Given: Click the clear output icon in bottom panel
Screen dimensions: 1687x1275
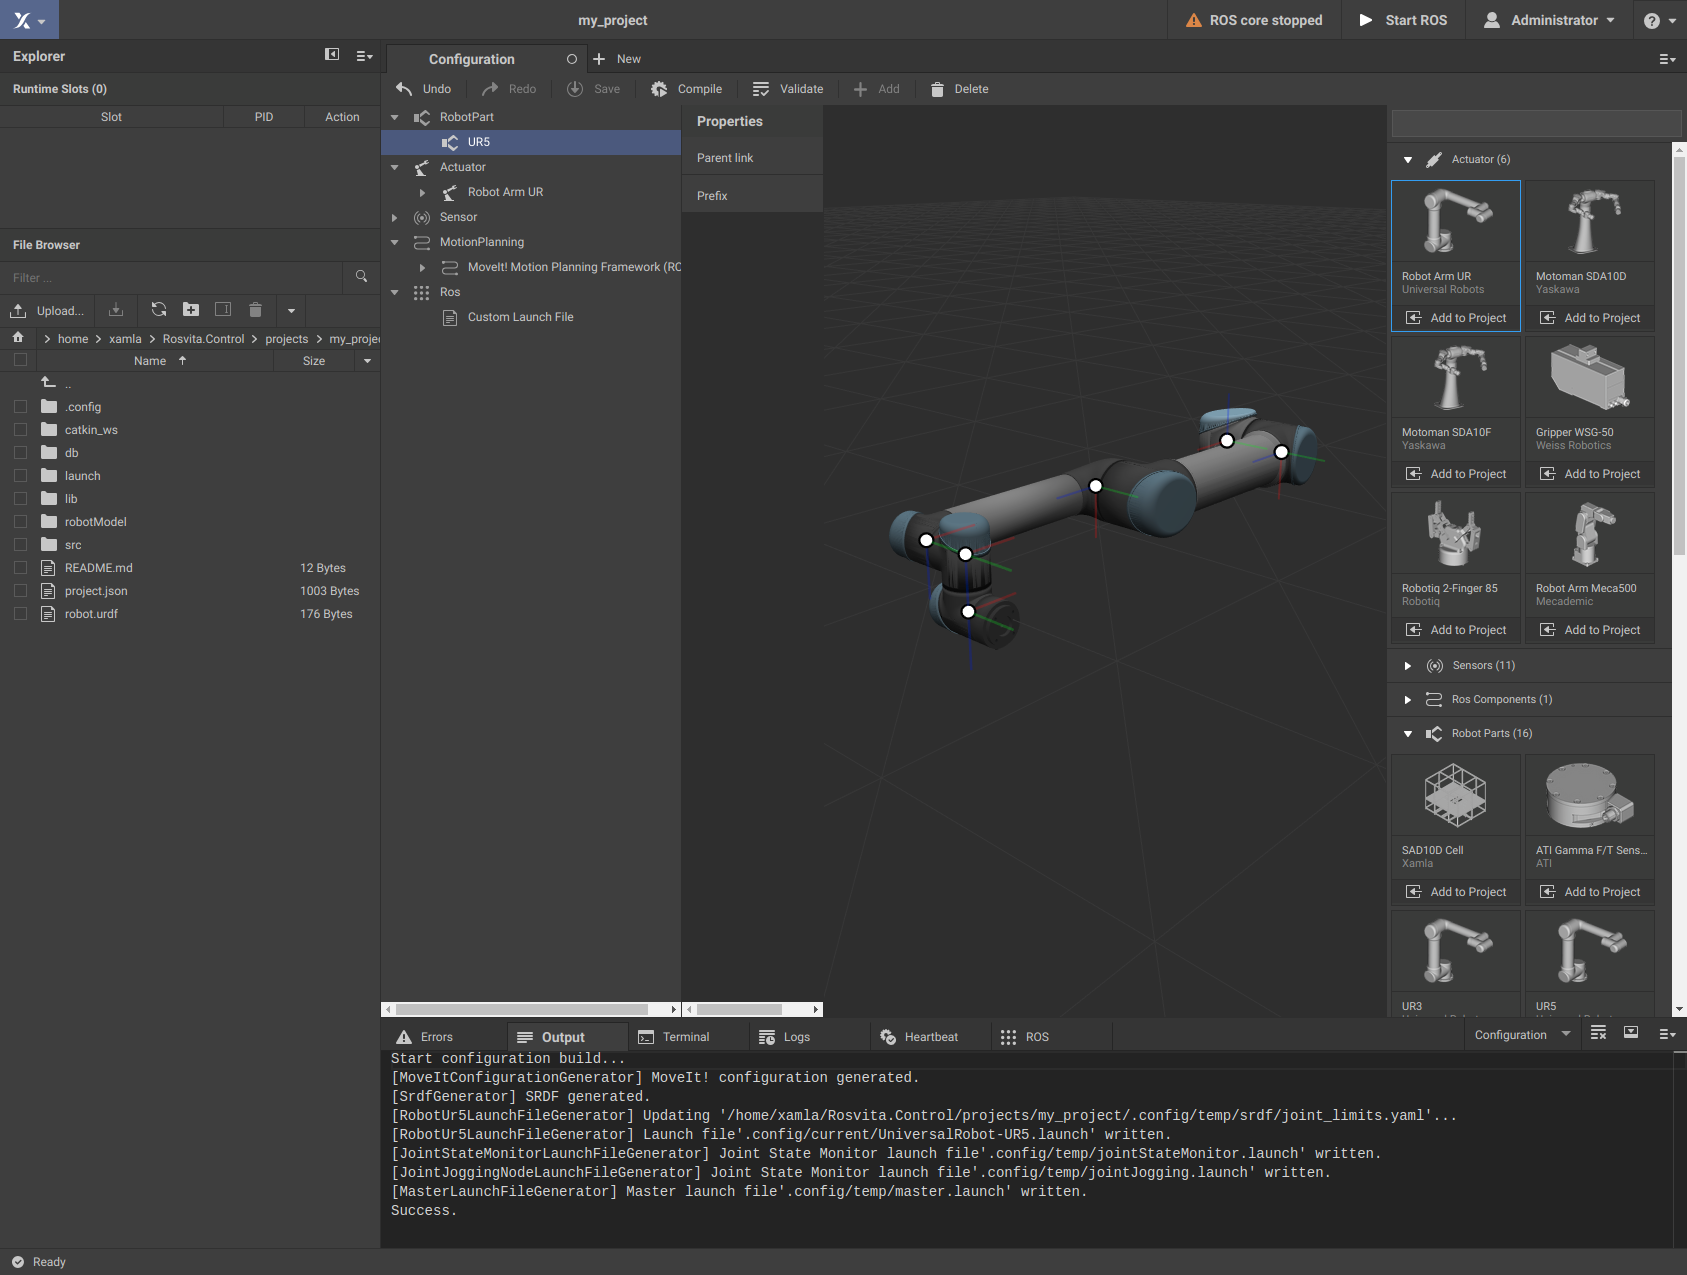Looking at the screenshot, I should [1599, 1033].
